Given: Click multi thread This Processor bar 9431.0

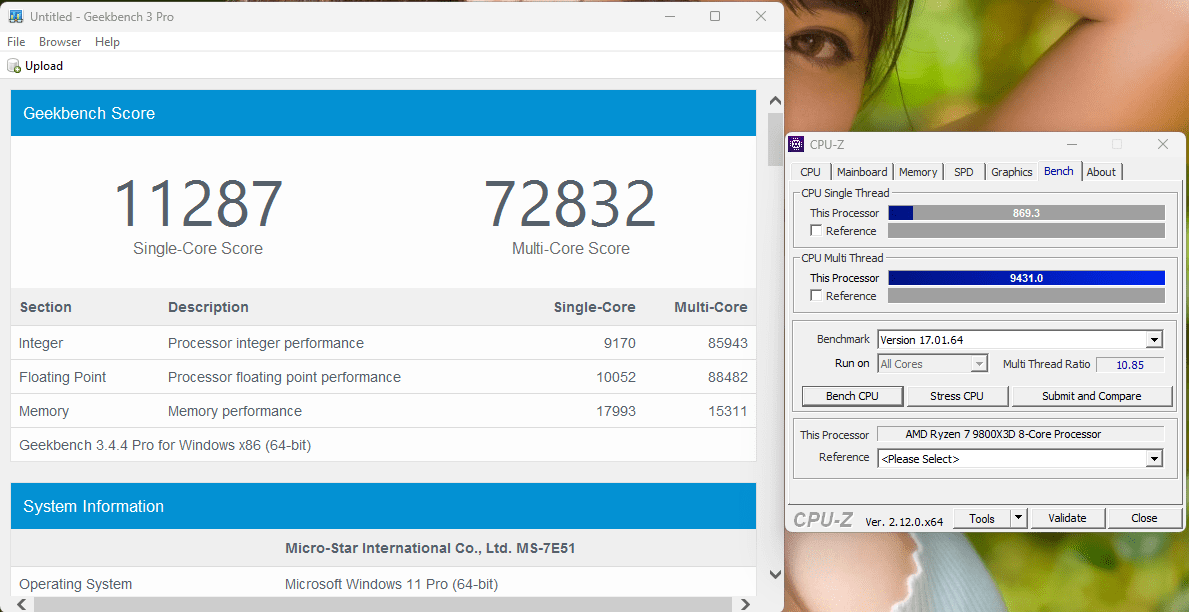Looking at the screenshot, I should click(x=1026, y=278).
